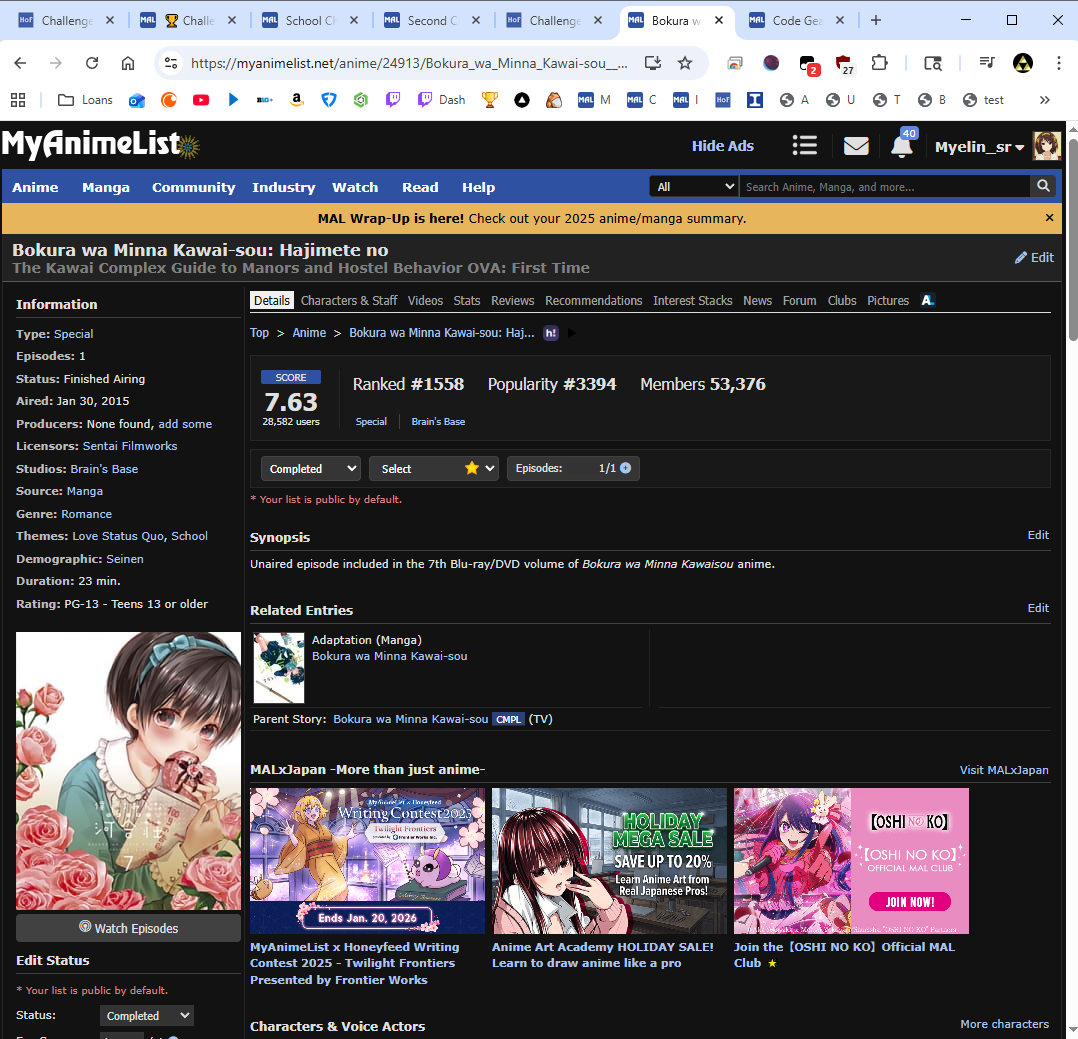Click into the Search Anime, Manga input
The width and height of the screenshot is (1078, 1039).
coord(884,186)
